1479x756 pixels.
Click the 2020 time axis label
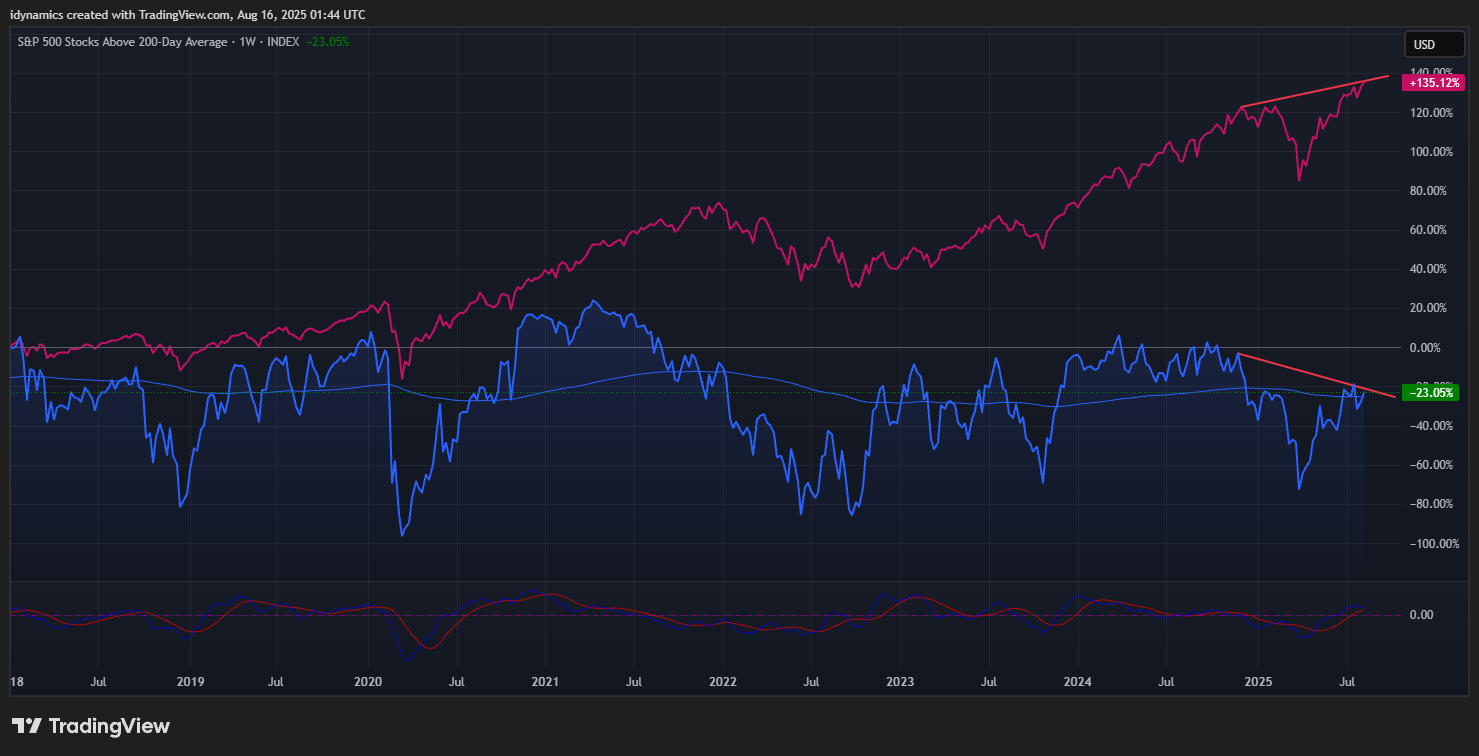pos(368,683)
